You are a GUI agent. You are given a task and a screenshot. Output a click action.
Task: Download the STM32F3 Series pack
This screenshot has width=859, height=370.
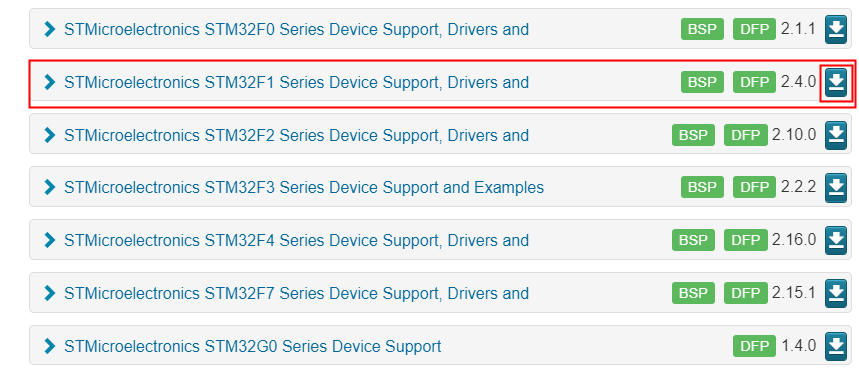pyautogui.click(x=836, y=187)
